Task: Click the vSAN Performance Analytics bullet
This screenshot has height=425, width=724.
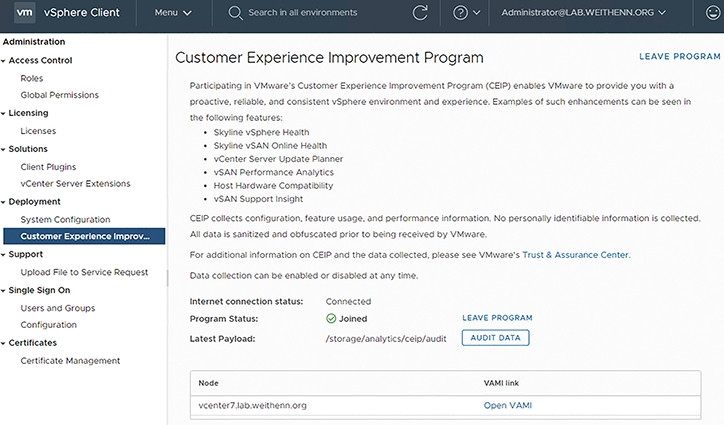Action: coord(273,172)
